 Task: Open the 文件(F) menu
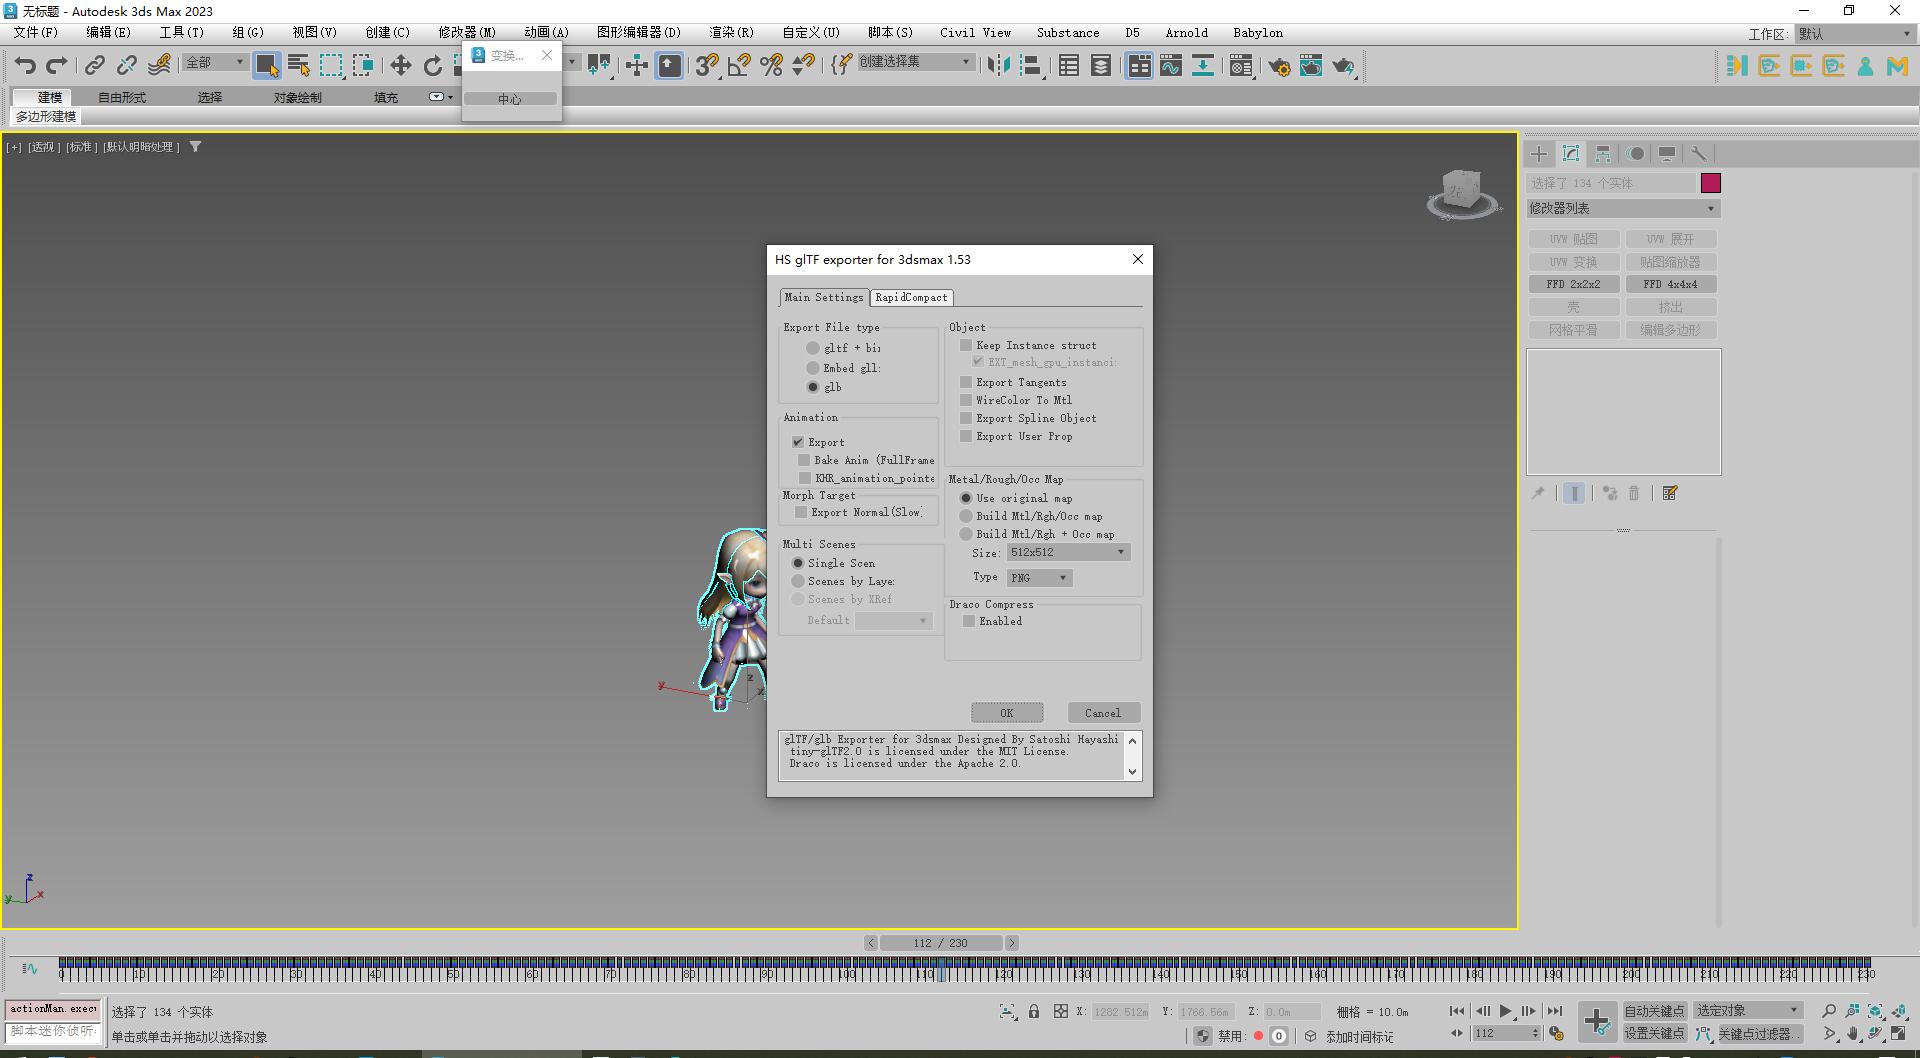tap(36, 33)
